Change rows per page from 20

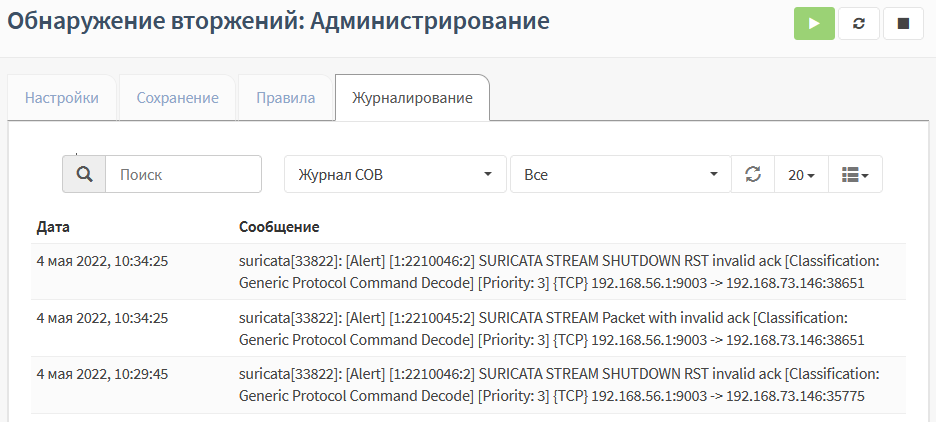click(x=801, y=174)
